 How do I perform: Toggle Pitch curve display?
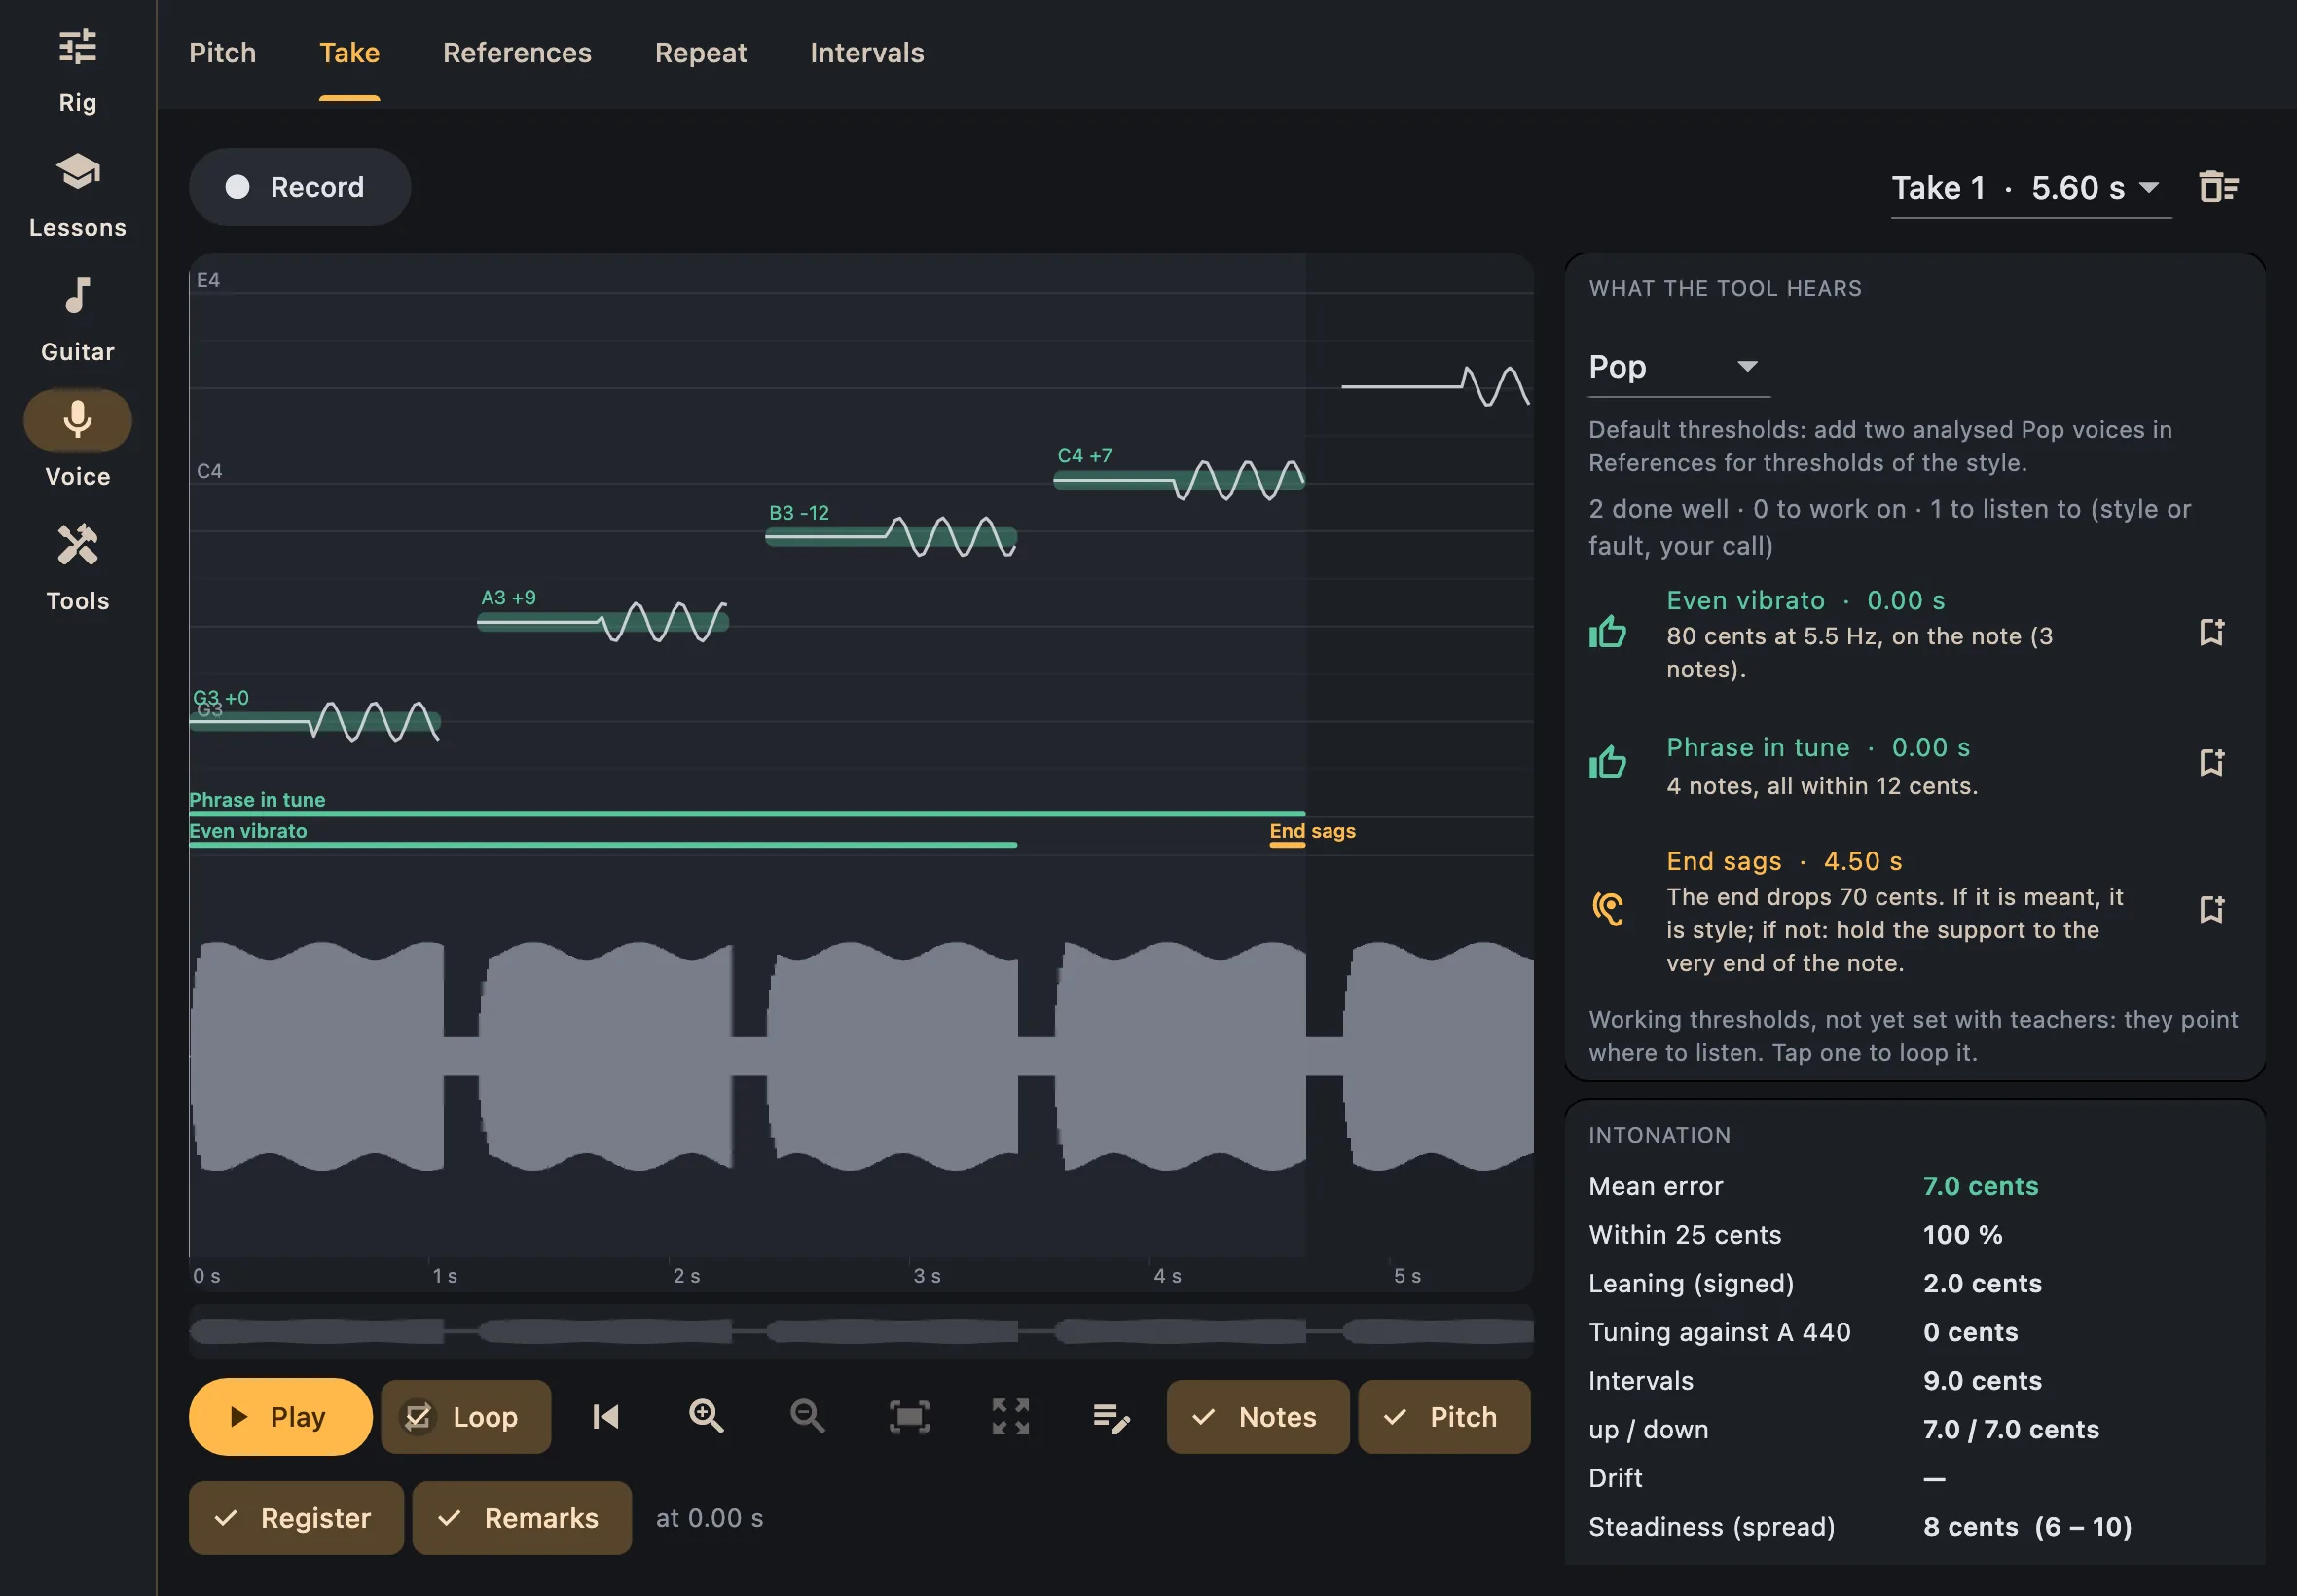pyautogui.click(x=1444, y=1416)
